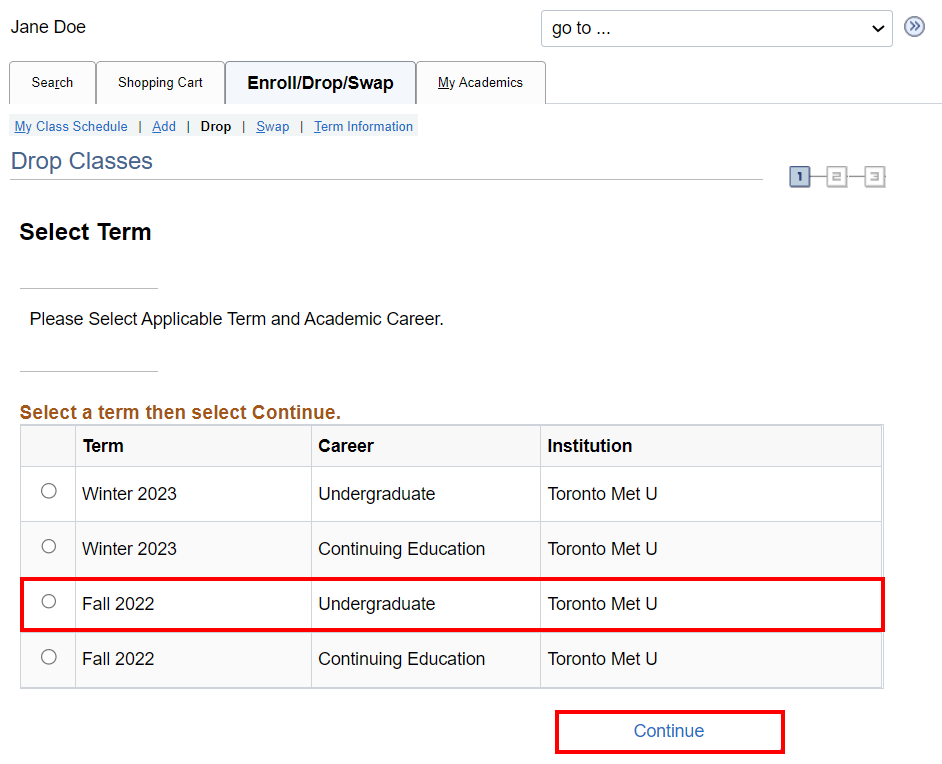Image resolution: width=942 pixels, height=764 pixels.
Task: Click the Term column header
Action: [x=103, y=446]
